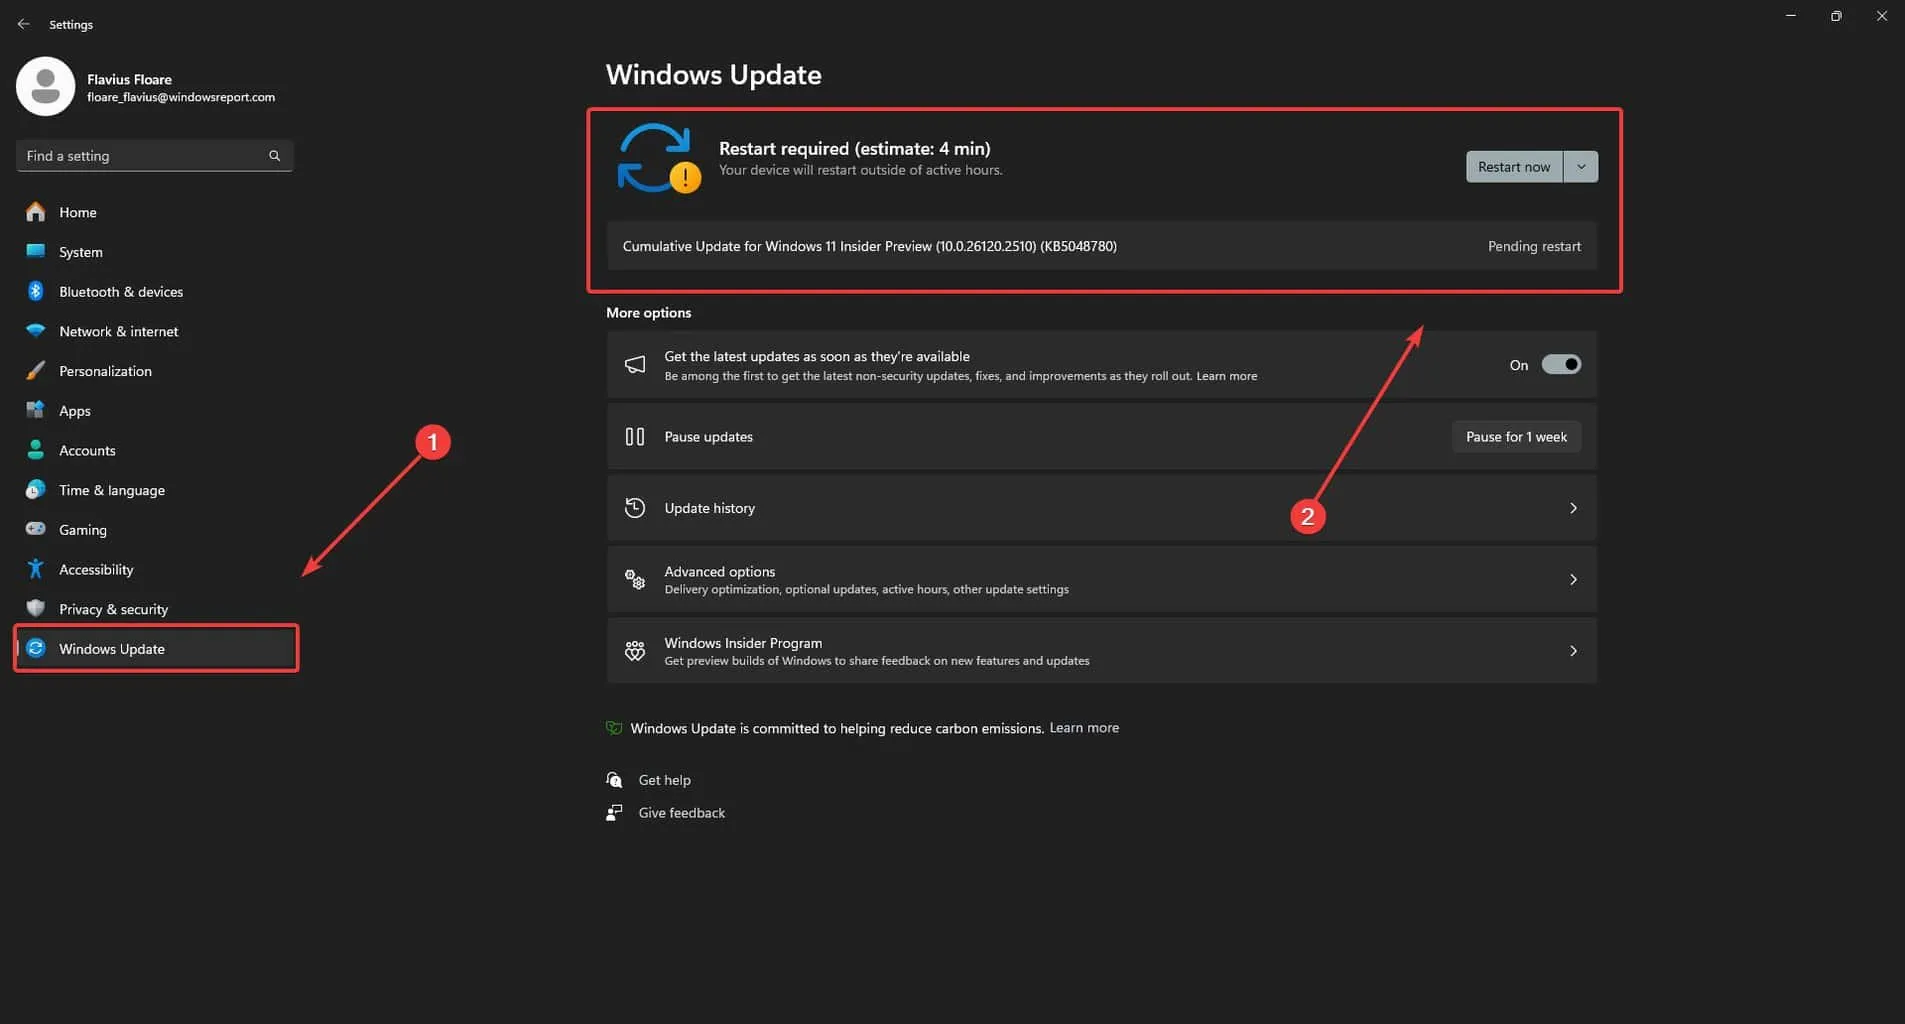This screenshot has width=1905, height=1024.
Task: Click the Pause updates row label
Action: (x=708, y=437)
